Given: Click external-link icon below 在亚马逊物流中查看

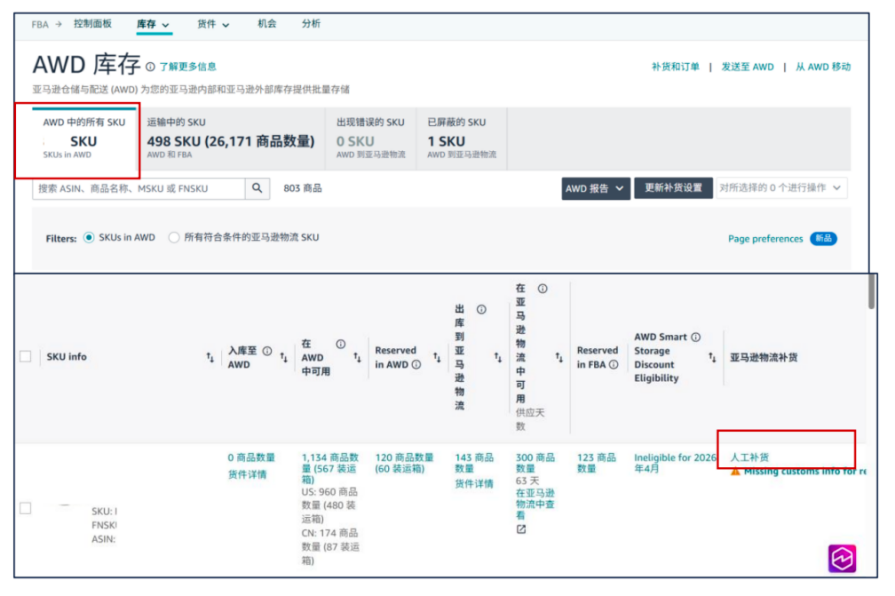Looking at the screenshot, I should pos(521,529).
